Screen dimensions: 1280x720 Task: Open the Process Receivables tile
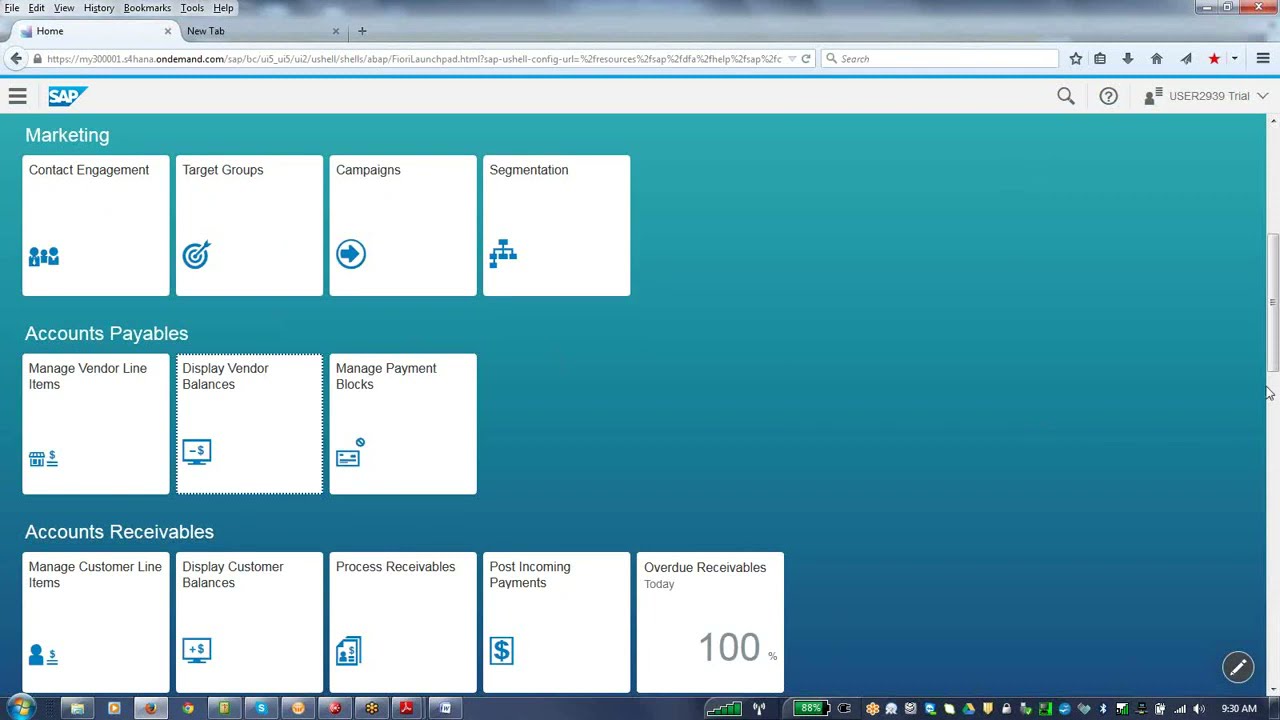point(403,622)
